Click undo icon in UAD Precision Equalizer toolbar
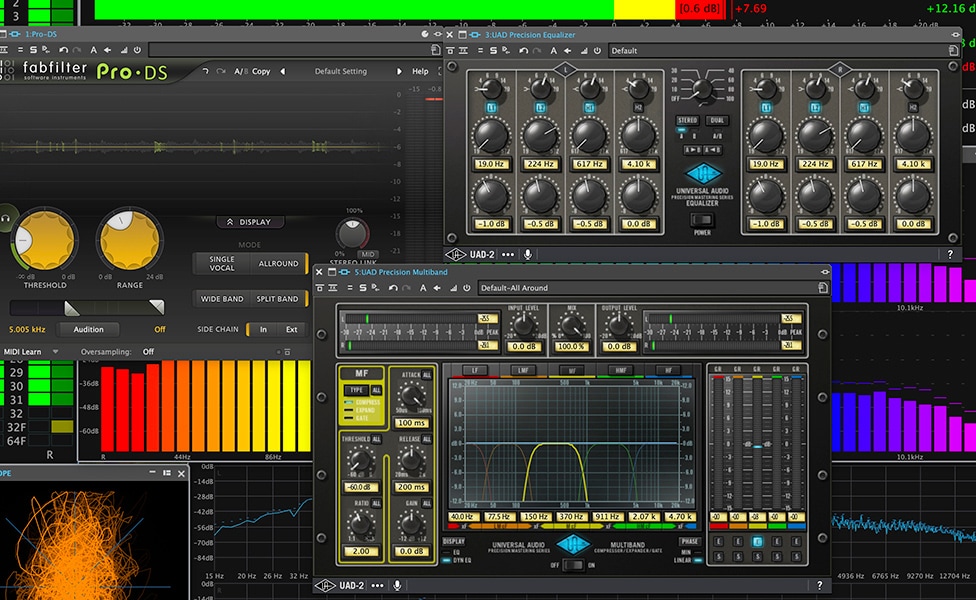 [523, 50]
